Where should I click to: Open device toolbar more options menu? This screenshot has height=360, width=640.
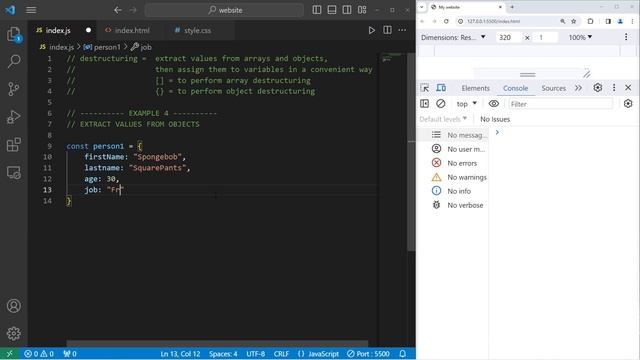[626, 37]
